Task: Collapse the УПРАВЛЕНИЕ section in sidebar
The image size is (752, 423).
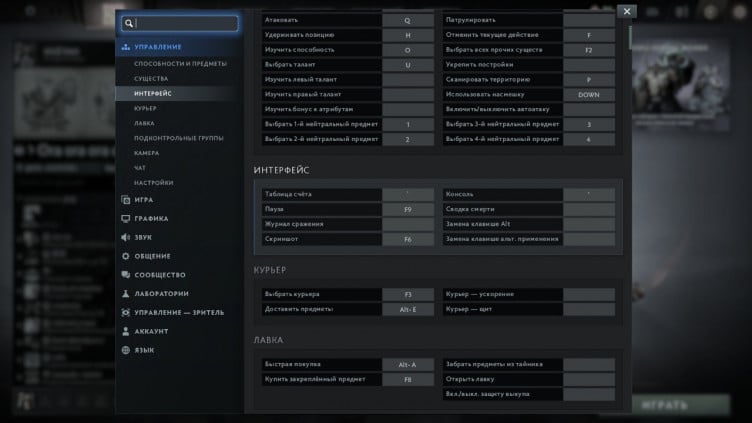Action: 157,47
